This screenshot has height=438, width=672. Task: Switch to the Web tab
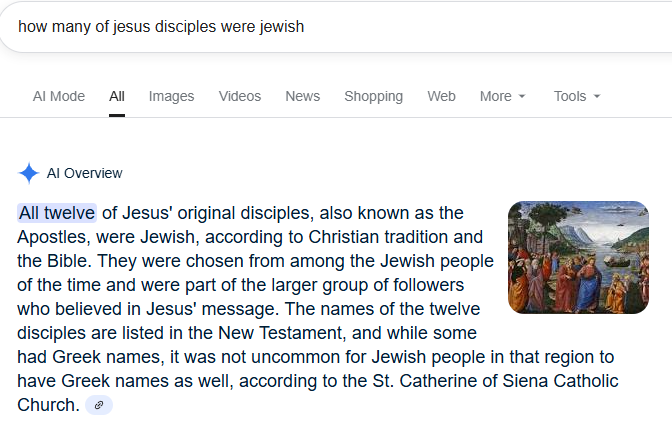pos(441,96)
